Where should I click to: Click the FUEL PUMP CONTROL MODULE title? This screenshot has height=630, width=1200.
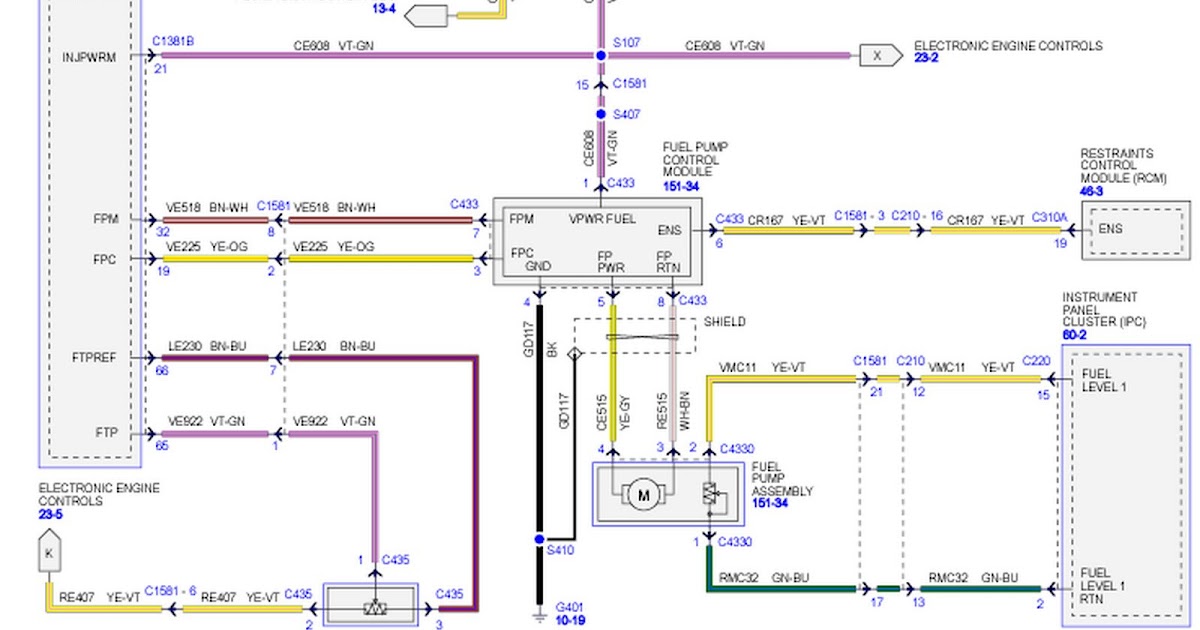[695, 160]
